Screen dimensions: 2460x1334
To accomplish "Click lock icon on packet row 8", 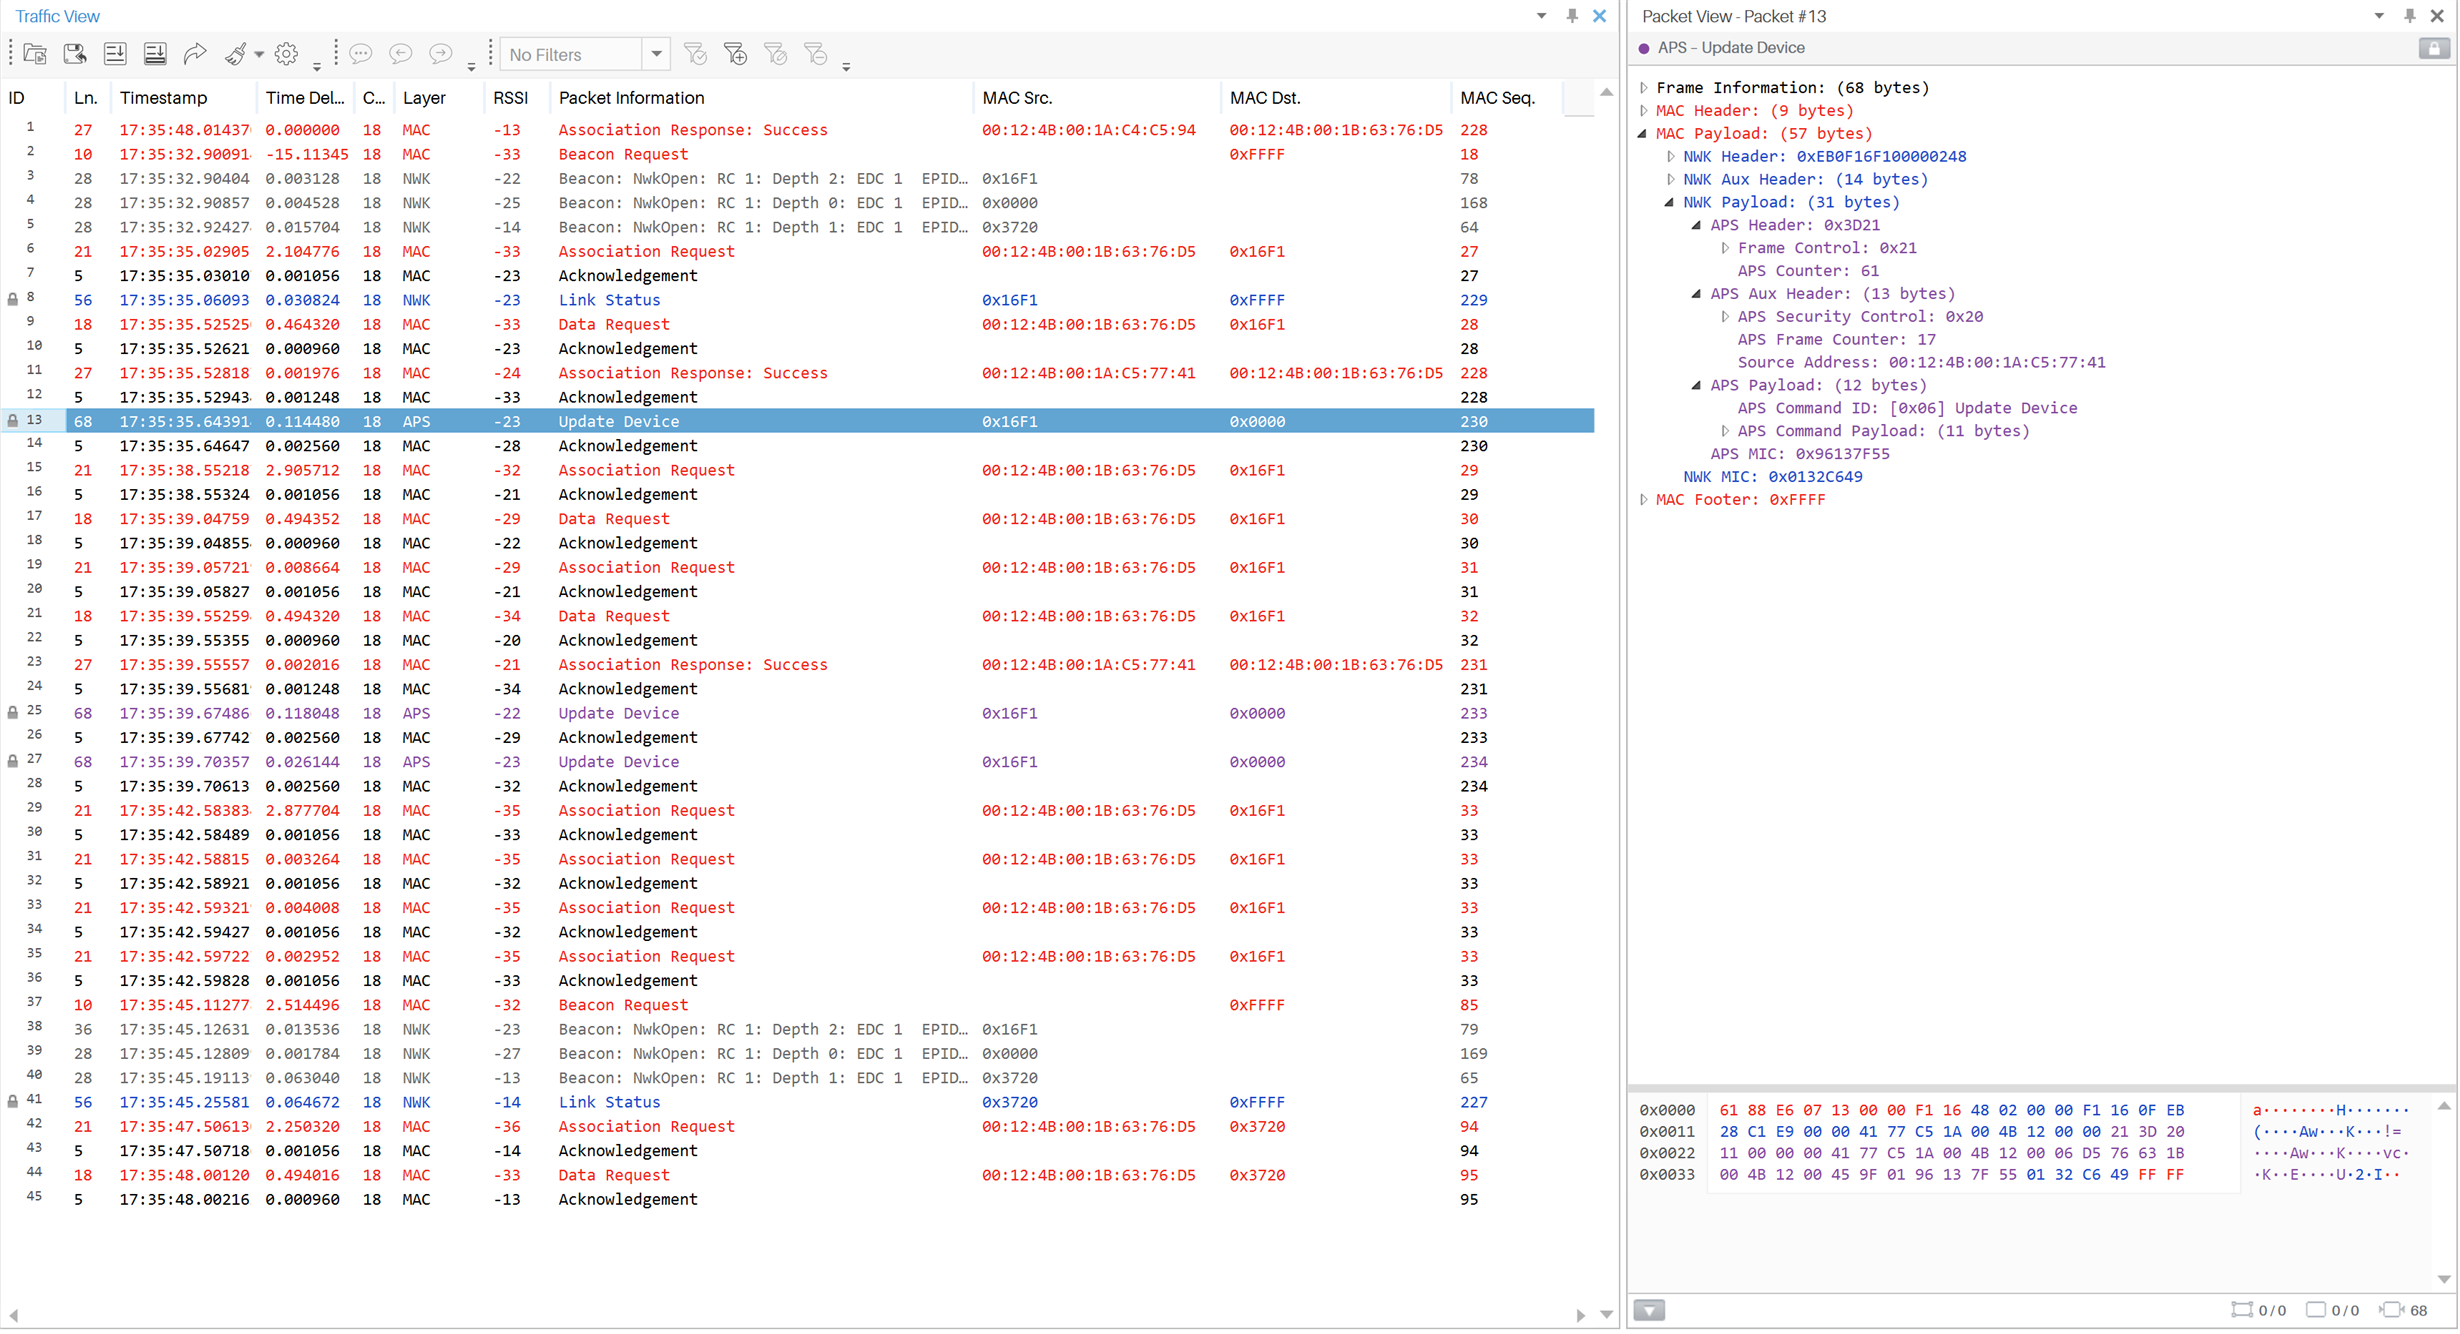I will click(13, 299).
